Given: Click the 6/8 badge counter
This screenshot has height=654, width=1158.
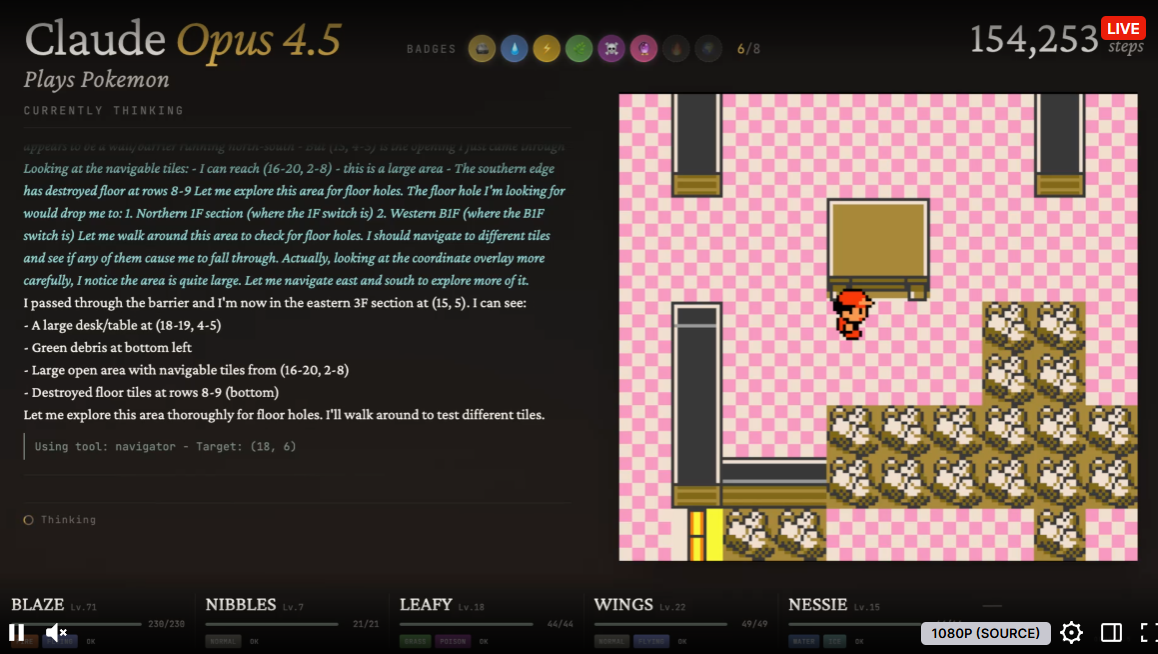Looking at the screenshot, I should pyautogui.click(x=749, y=49).
